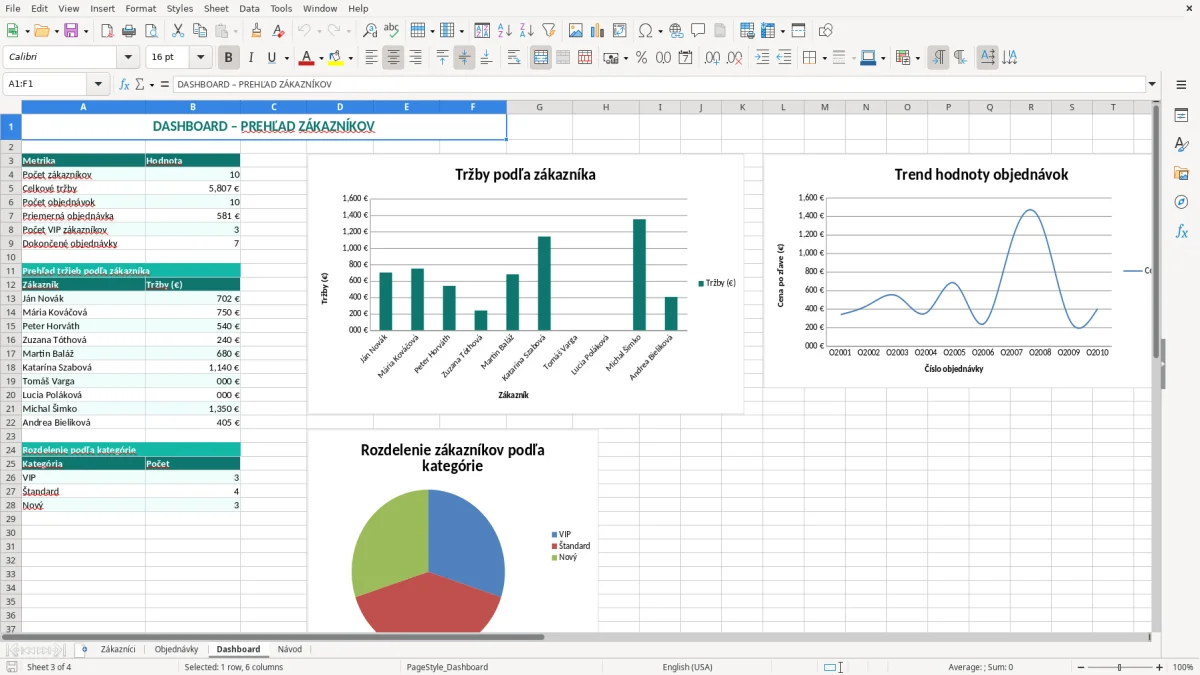The width and height of the screenshot is (1200, 675).
Task: Toggle Merge and Center Cells
Action: point(541,58)
